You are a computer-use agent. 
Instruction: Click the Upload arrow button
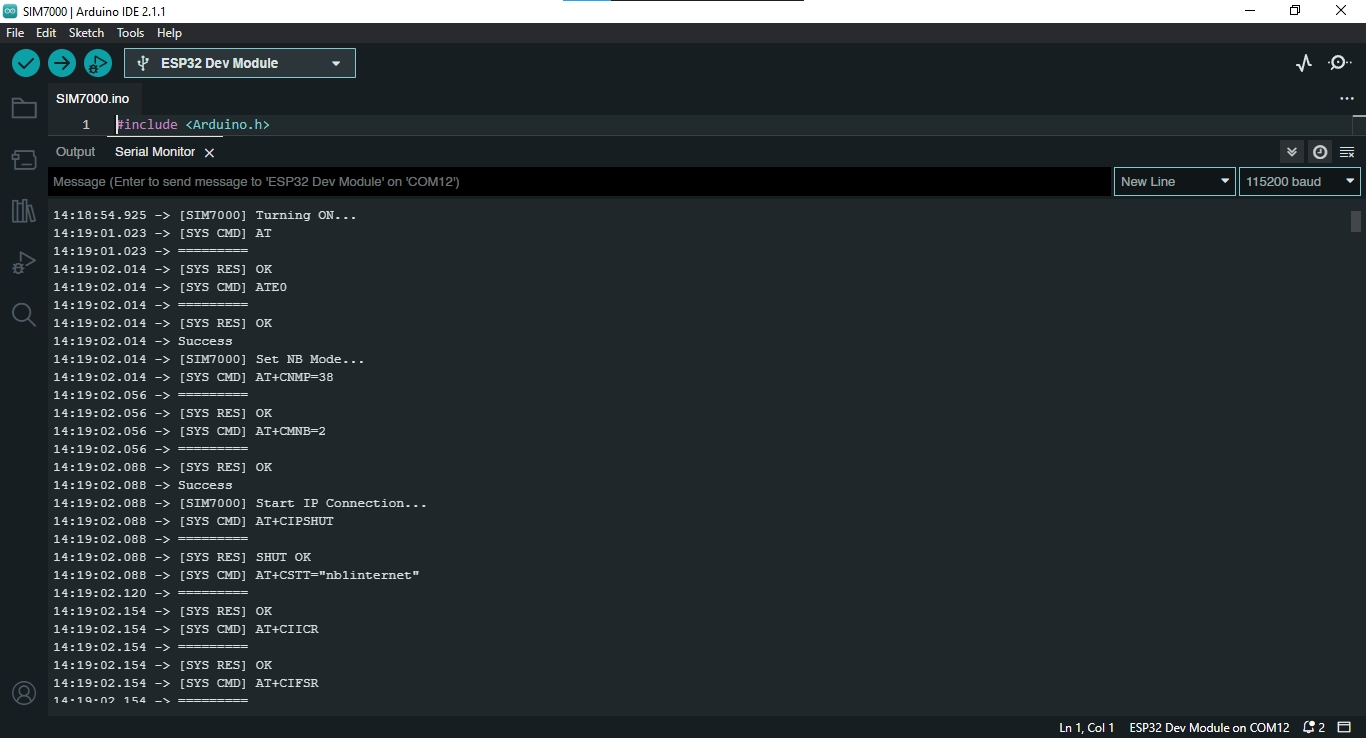[62, 63]
